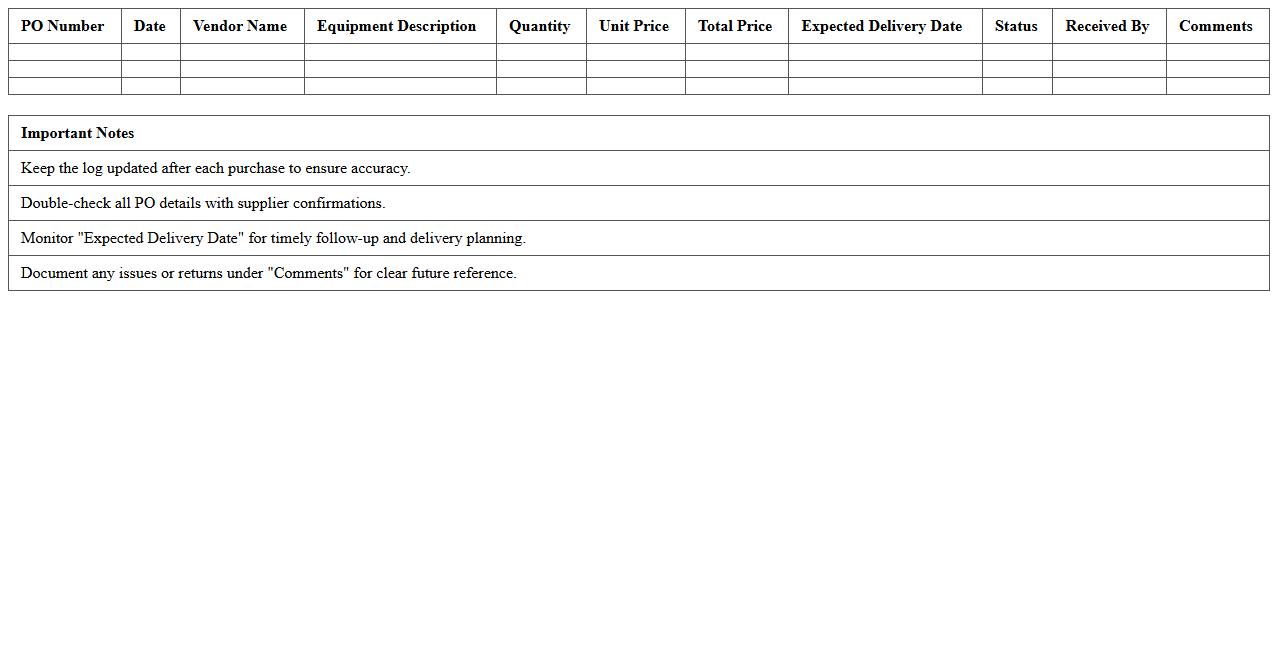Click the note about keeping the log updated
The width and height of the screenshot is (1278, 650).
638,168
